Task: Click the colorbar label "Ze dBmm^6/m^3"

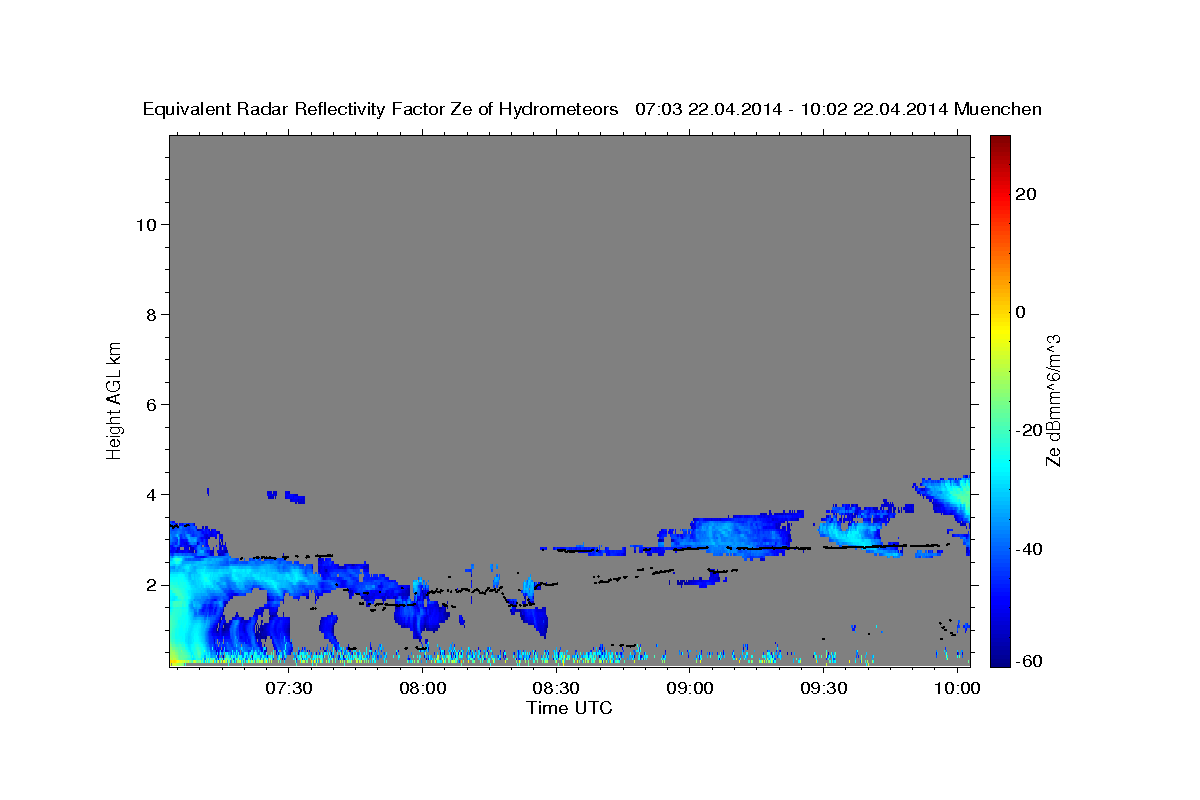Action: (1053, 400)
